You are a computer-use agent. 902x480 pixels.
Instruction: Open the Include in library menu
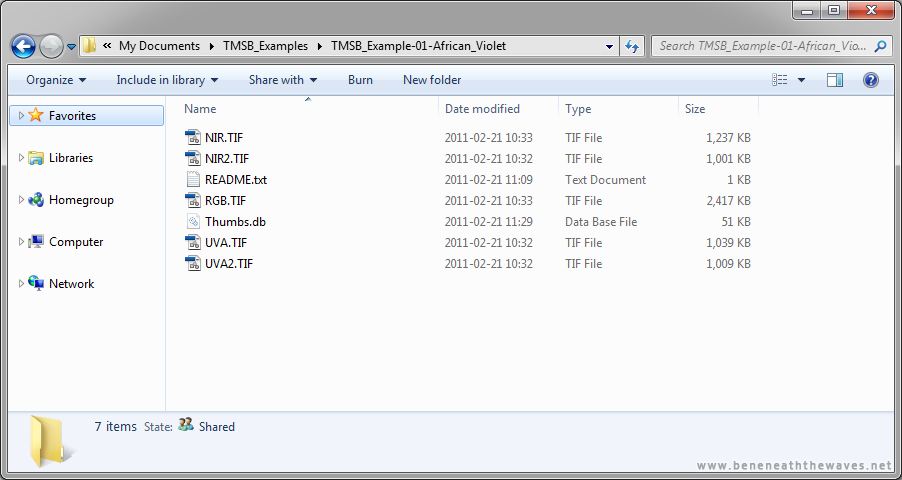pyautogui.click(x=167, y=80)
